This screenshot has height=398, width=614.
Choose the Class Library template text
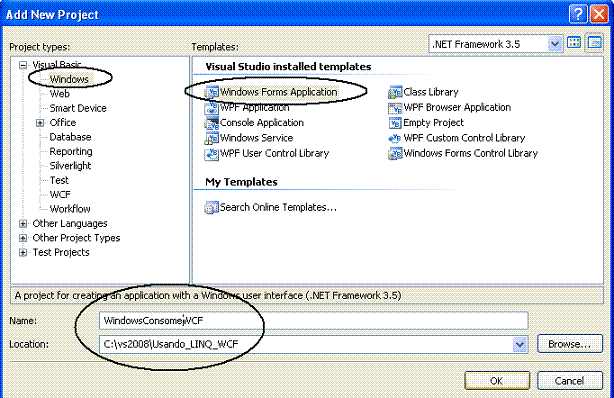tap(431, 92)
